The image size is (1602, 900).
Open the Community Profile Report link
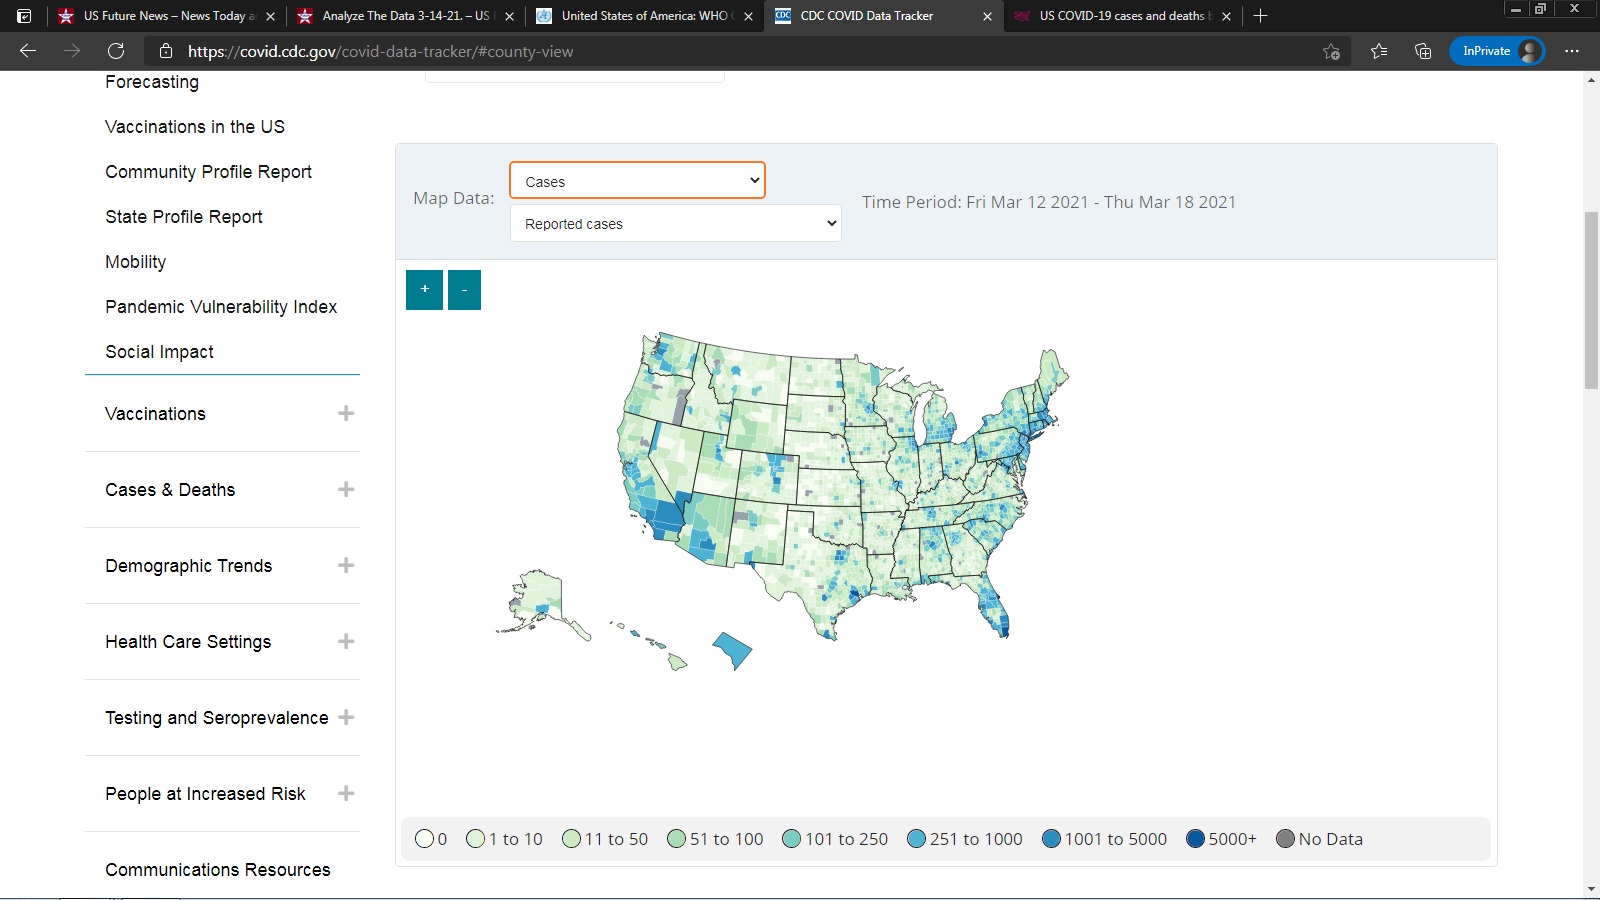click(208, 172)
